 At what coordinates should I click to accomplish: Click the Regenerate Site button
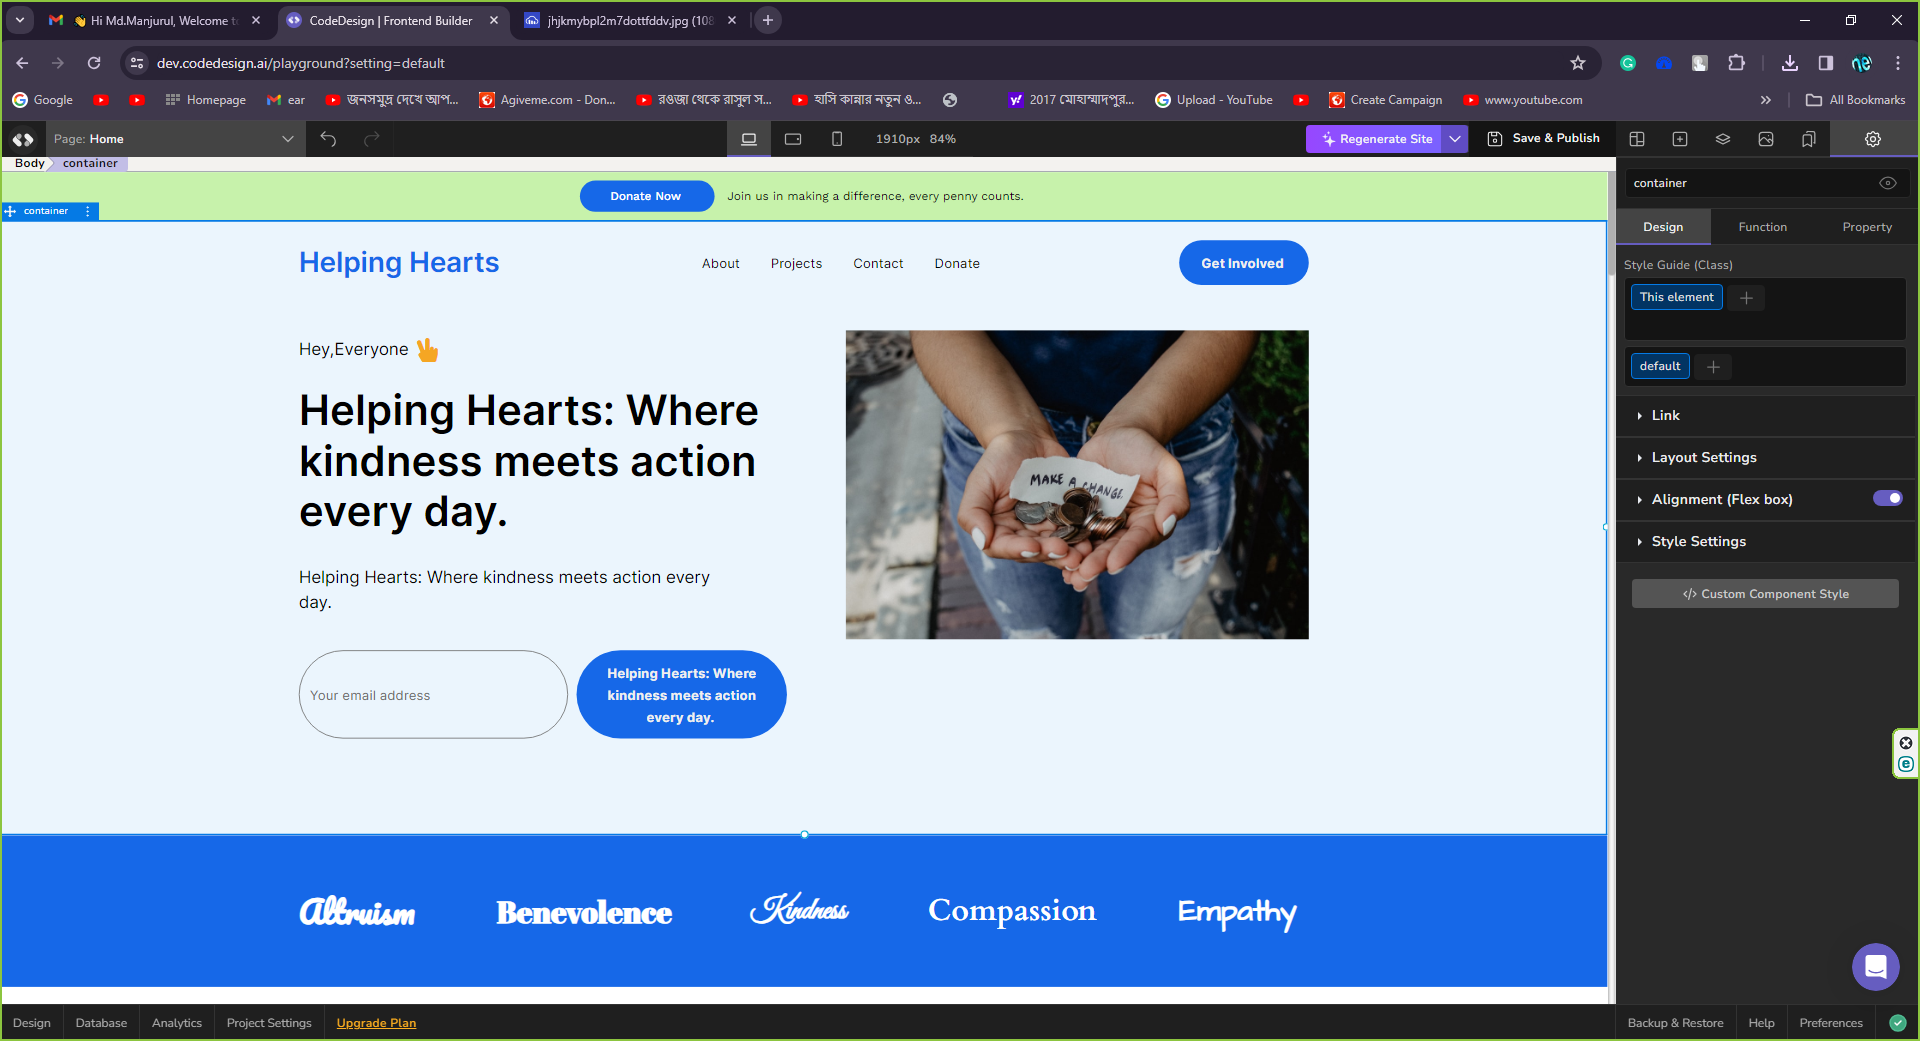(x=1374, y=139)
